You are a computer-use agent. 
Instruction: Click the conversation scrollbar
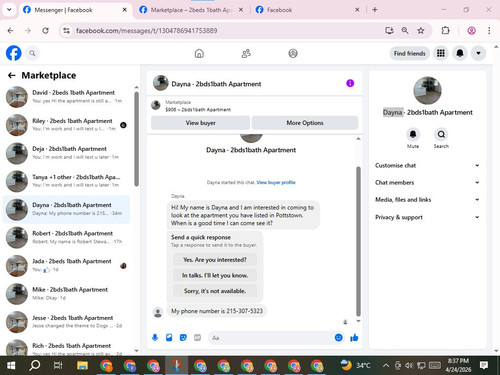358,241
